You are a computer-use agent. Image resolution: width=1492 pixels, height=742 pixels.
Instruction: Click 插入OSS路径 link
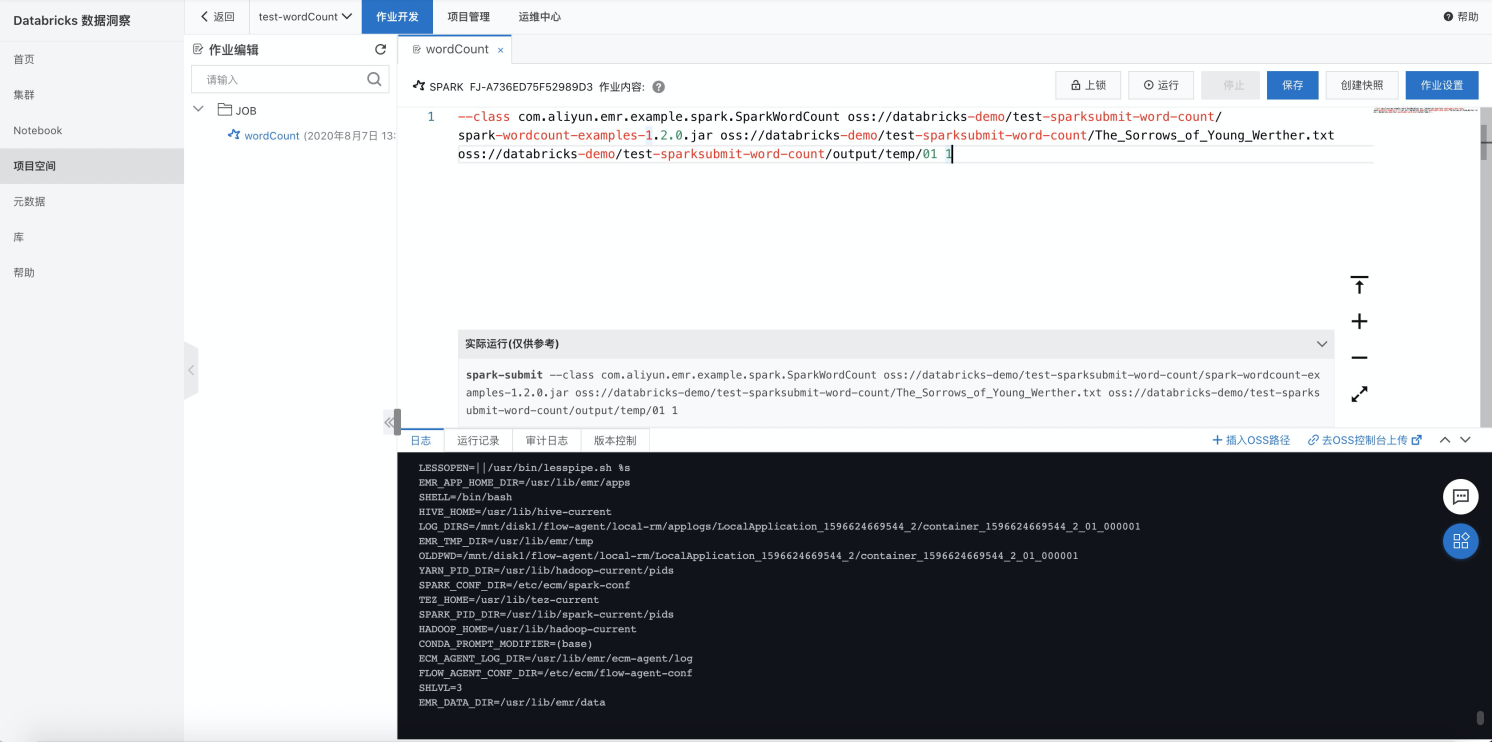[x=1251, y=440]
